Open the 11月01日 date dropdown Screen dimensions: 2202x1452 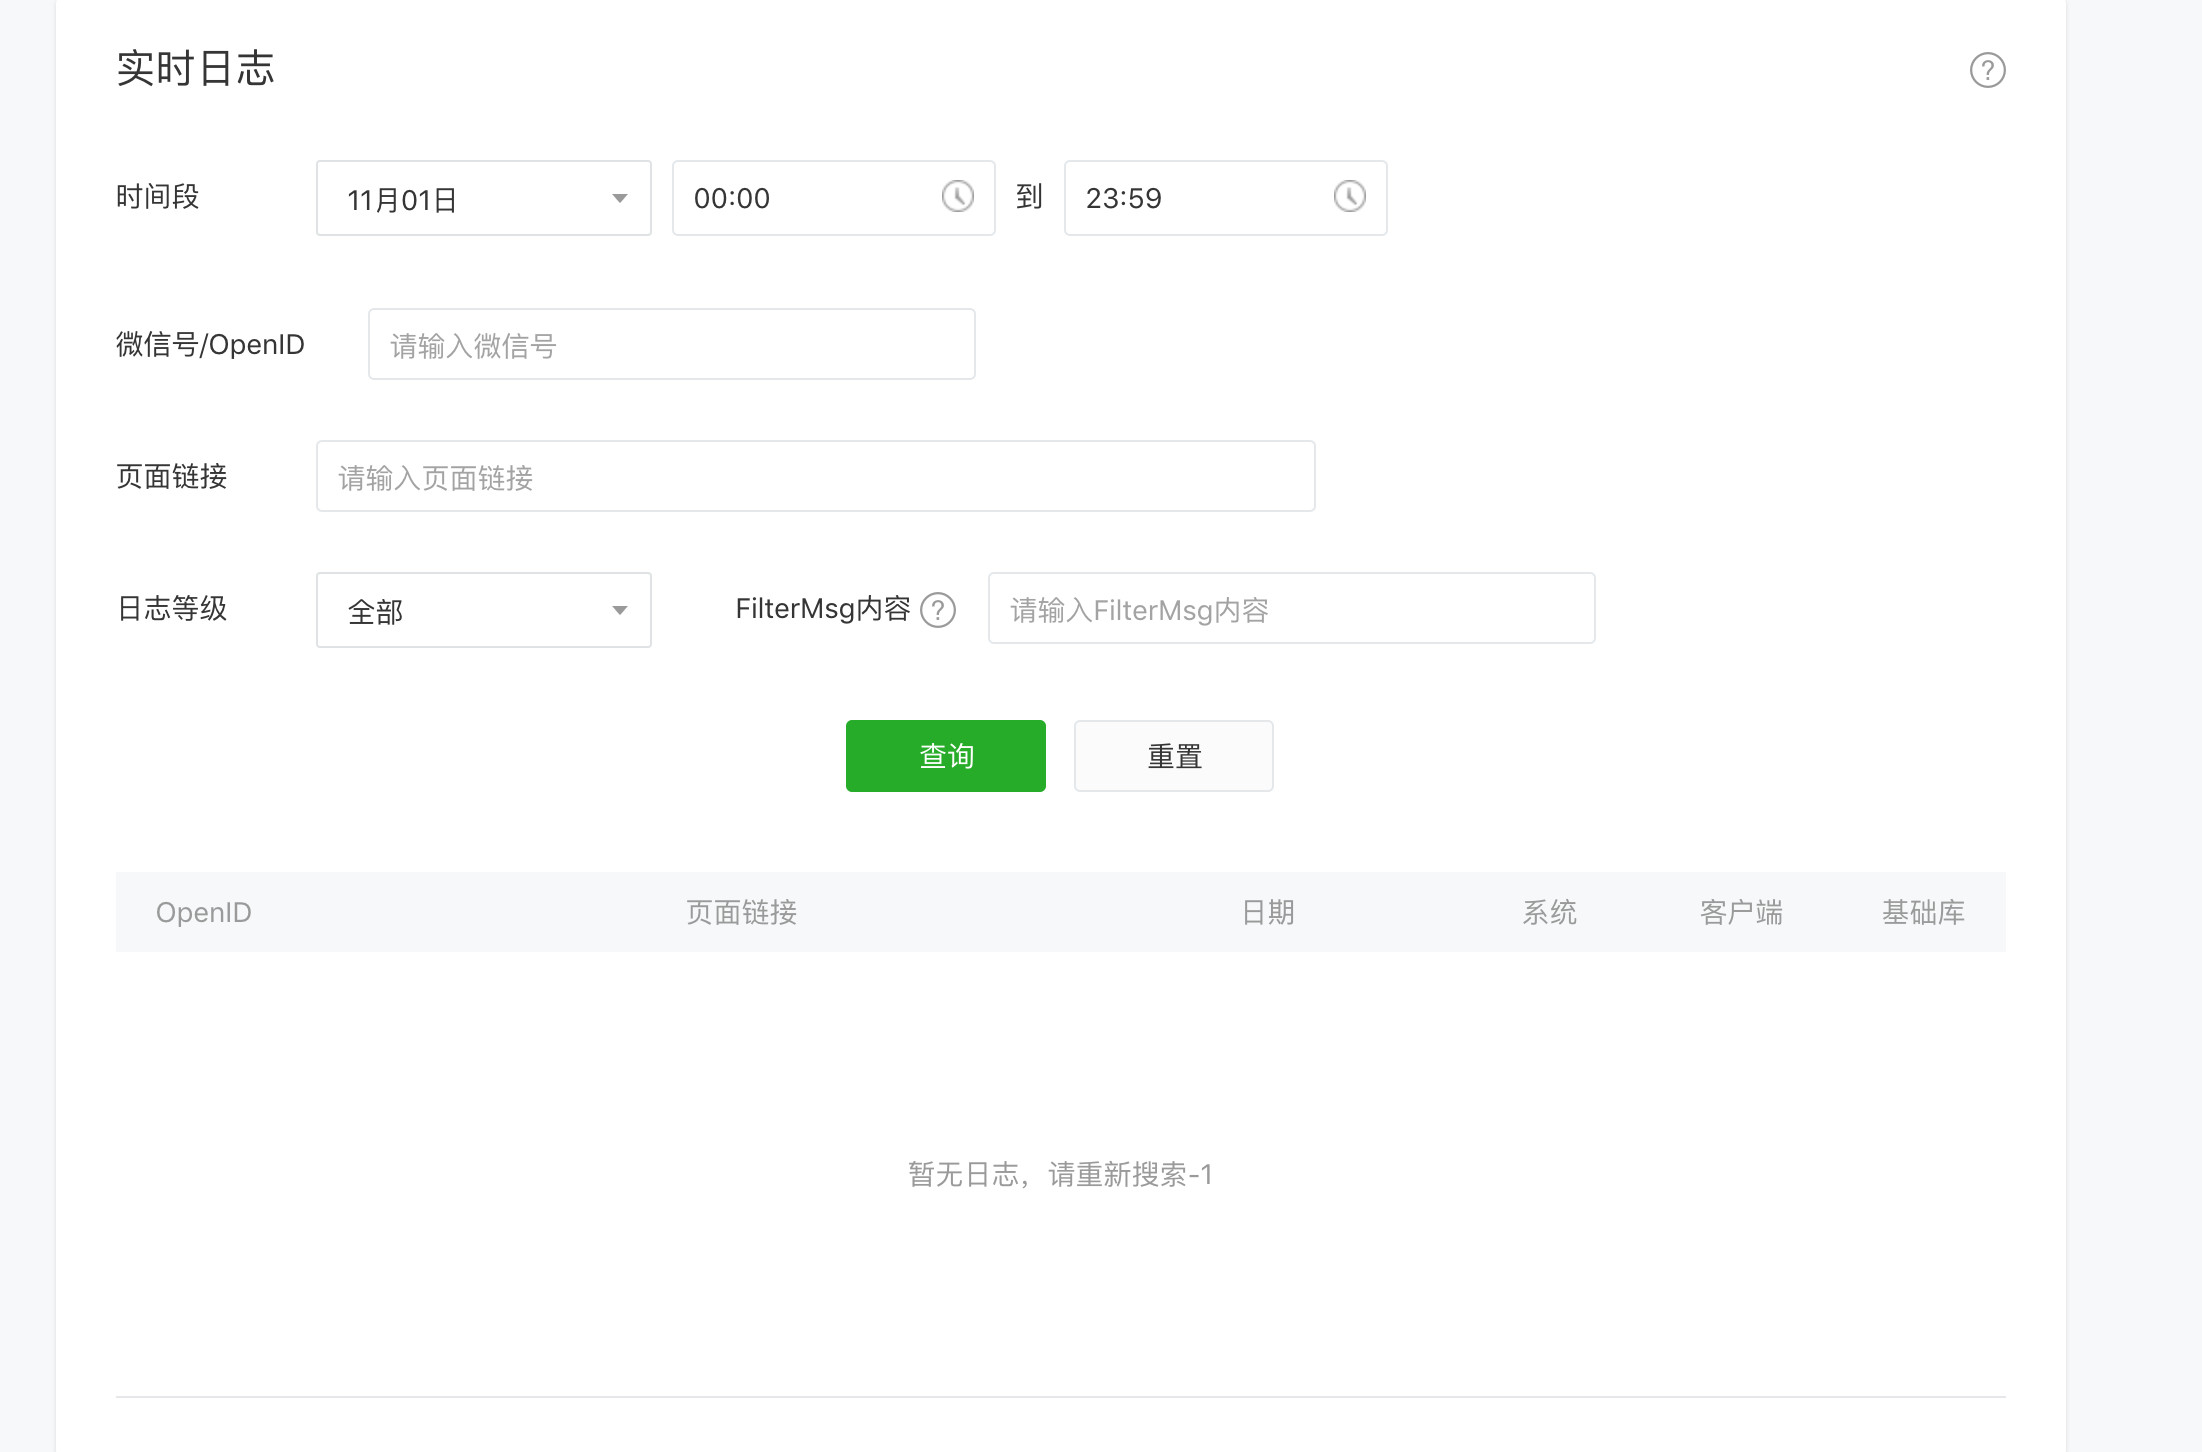pos(483,198)
